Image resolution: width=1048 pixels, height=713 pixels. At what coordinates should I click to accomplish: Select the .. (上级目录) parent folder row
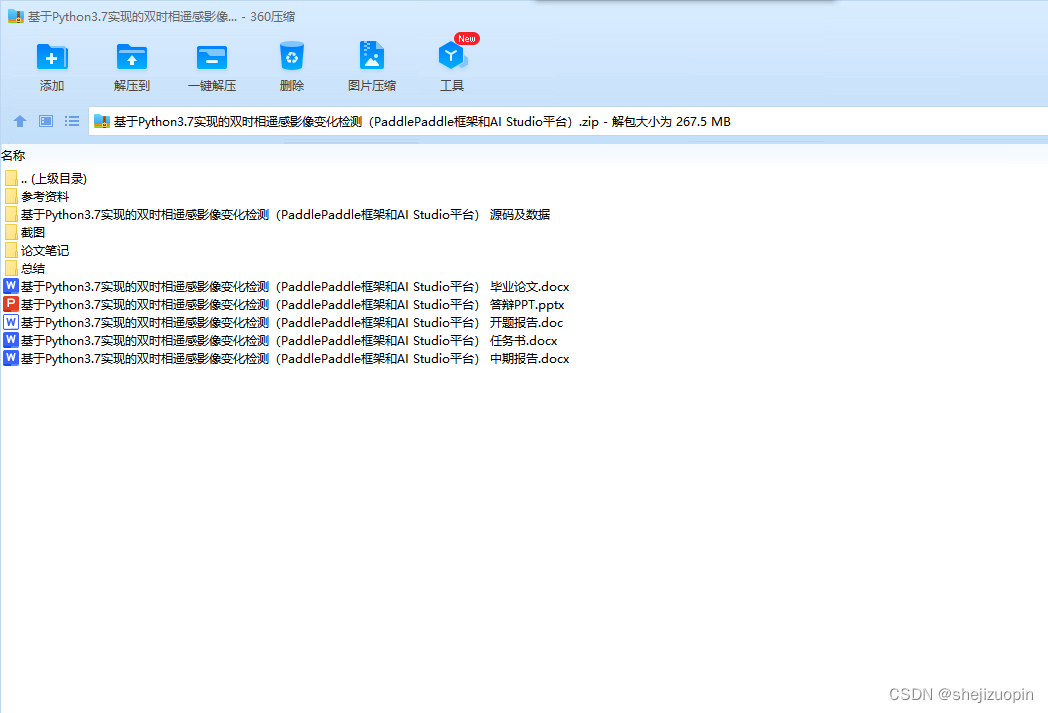click(x=45, y=178)
